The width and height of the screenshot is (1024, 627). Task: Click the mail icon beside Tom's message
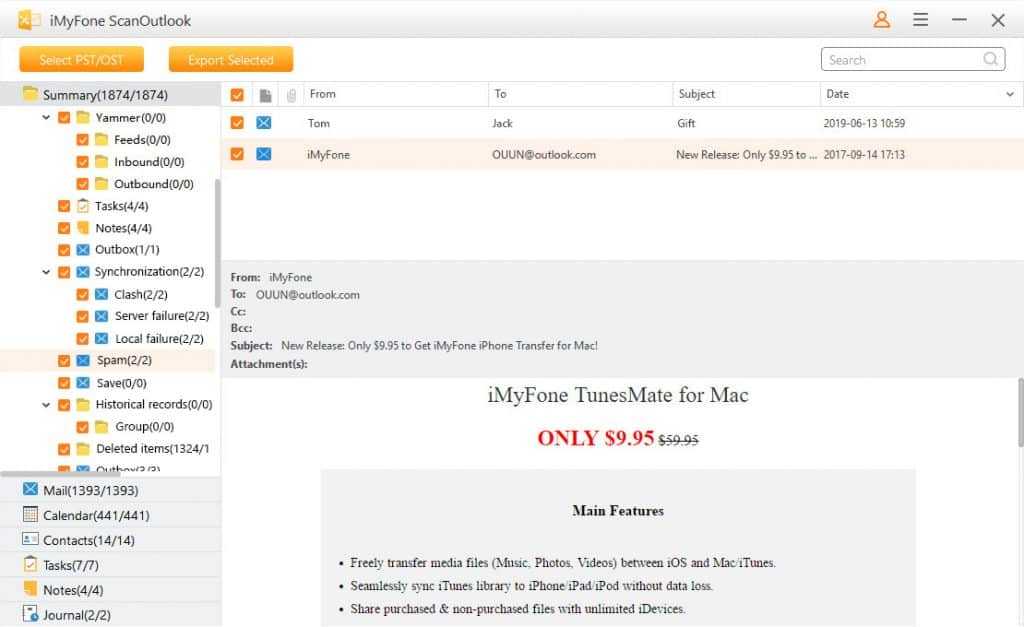pyautogui.click(x=263, y=123)
